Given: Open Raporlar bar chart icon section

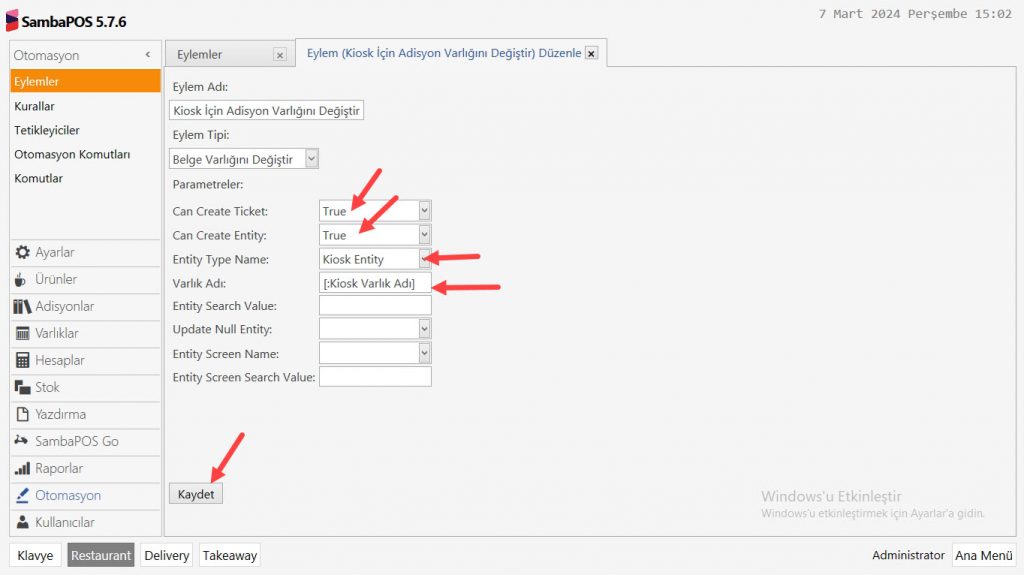Looking at the screenshot, I should (23, 469).
